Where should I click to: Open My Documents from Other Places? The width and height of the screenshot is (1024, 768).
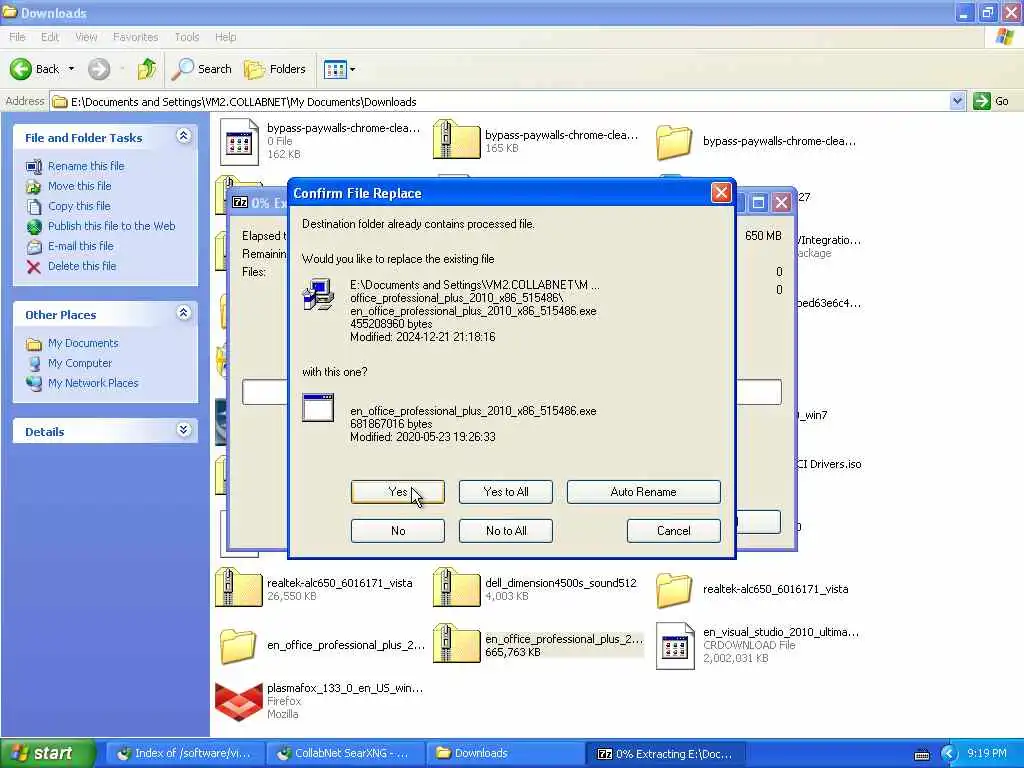click(x=83, y=344)
